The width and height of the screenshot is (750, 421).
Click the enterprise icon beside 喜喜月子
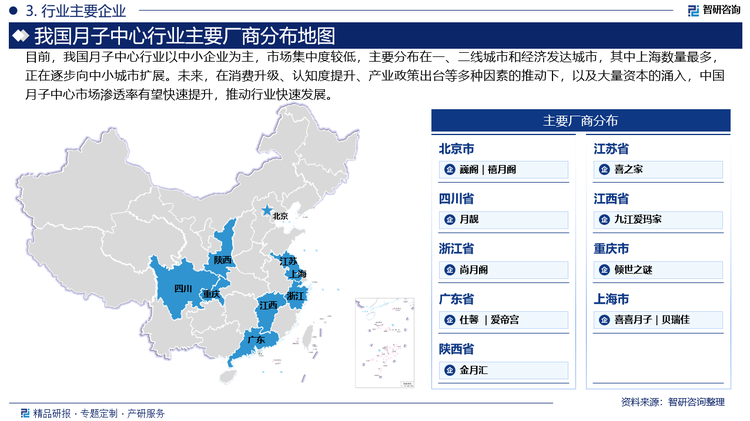coord(604,320)
